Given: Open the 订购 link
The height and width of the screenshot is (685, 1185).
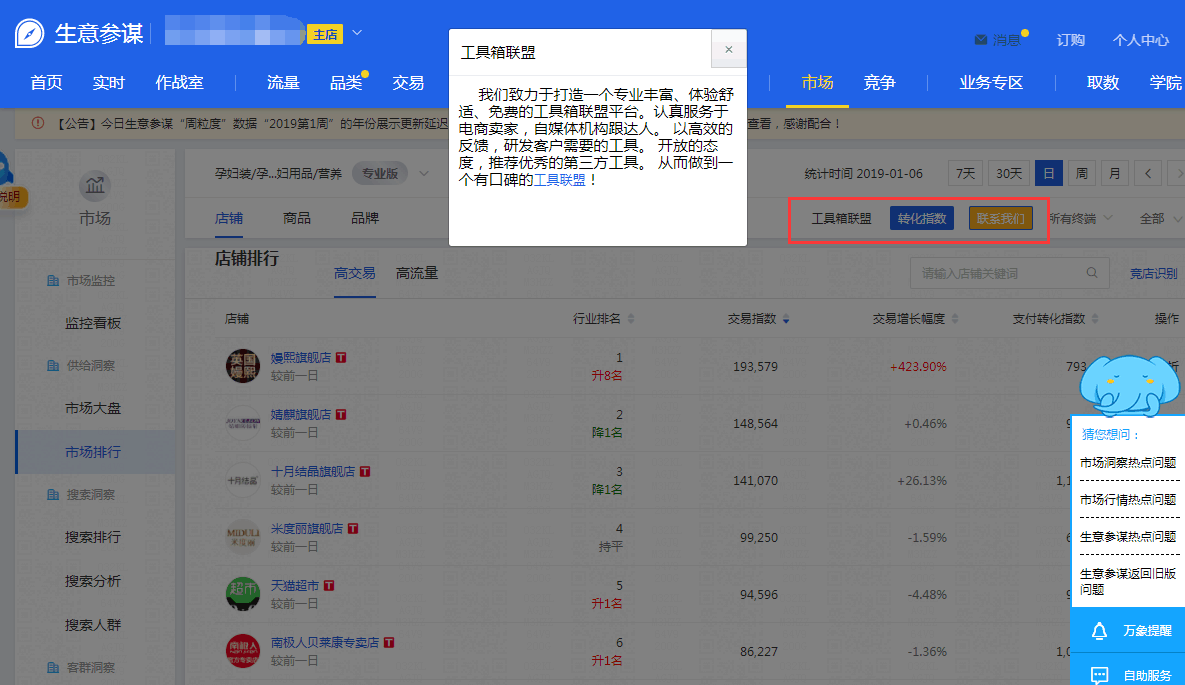Looking at the screenshot, I should point(1070,40).
